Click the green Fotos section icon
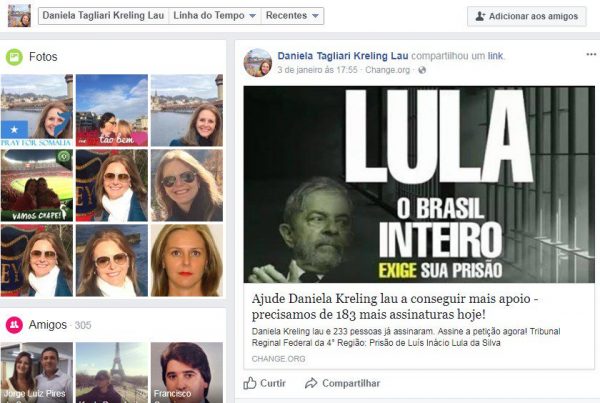This screenshot has height=403, width=600. [x=14, y=57]
